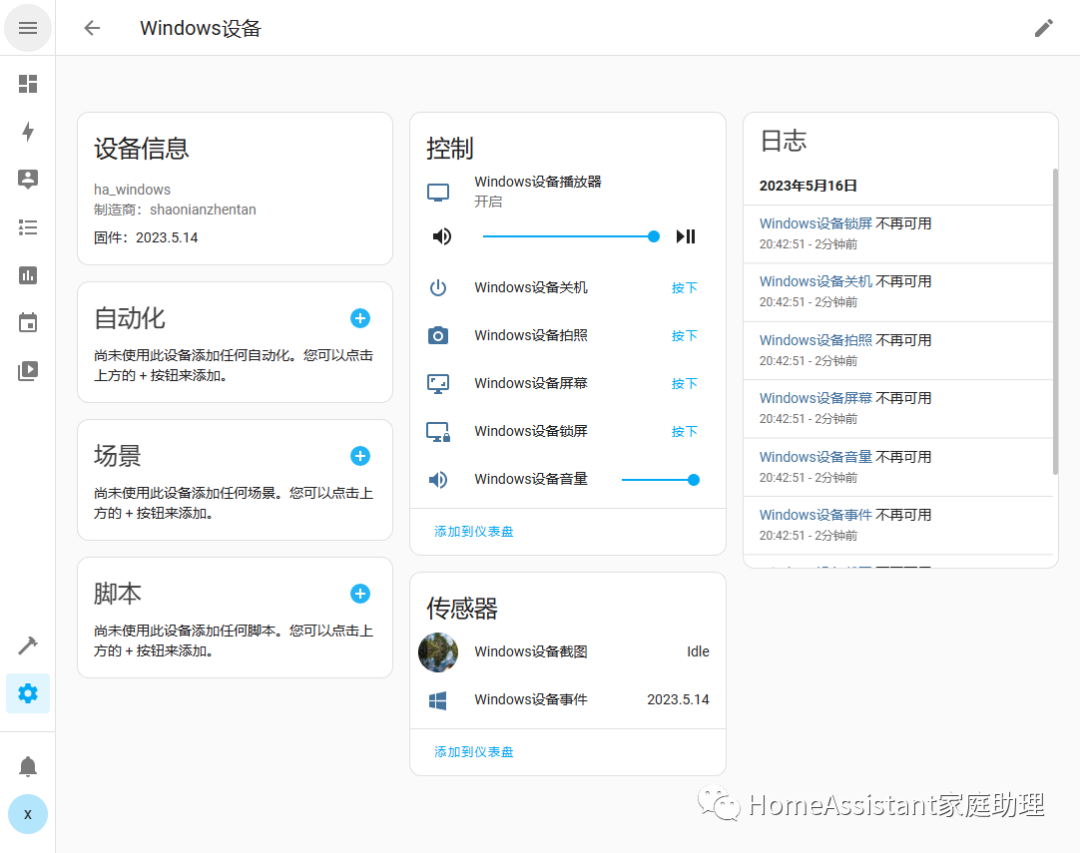The height and width of the screenshot is (853, 1080).
Task: Click the shutdown power icon
Action: (438, 287)
